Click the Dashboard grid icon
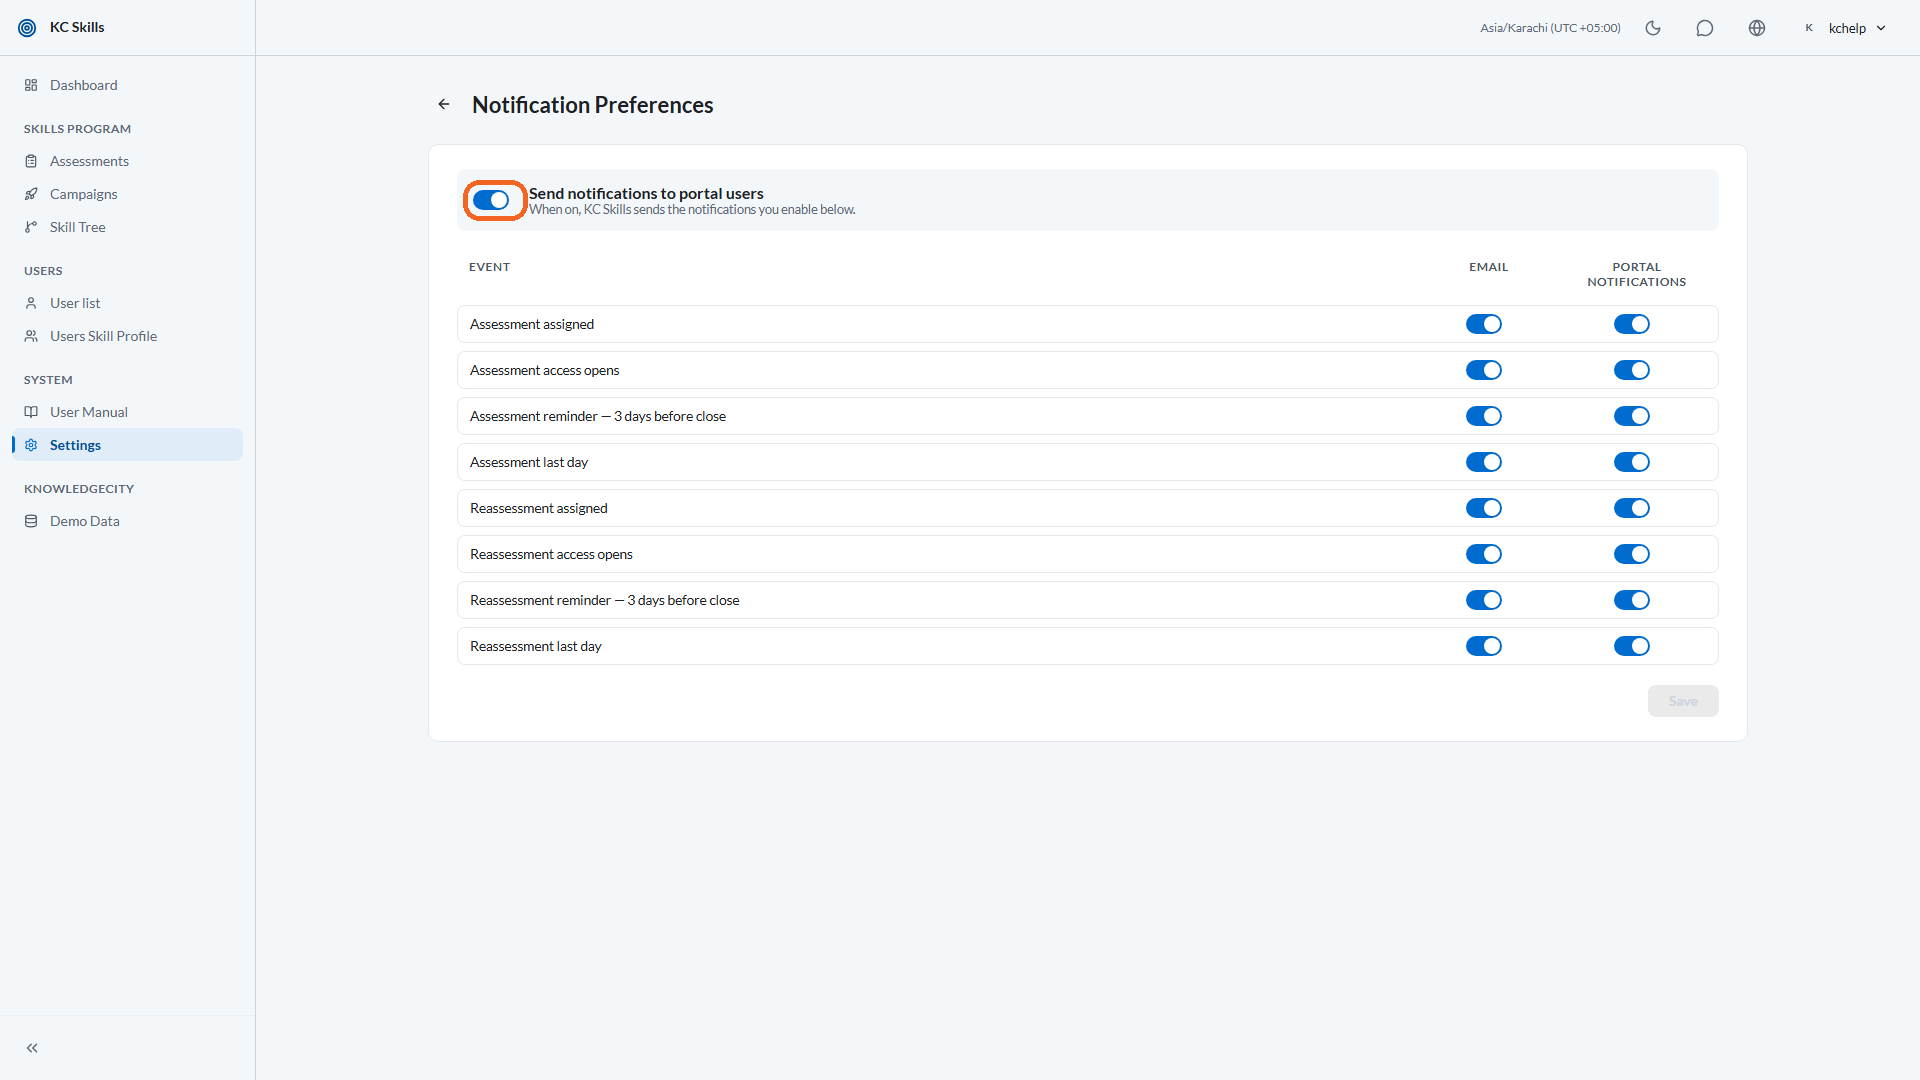1920x1080 pixels. click(x=31, y=85)
